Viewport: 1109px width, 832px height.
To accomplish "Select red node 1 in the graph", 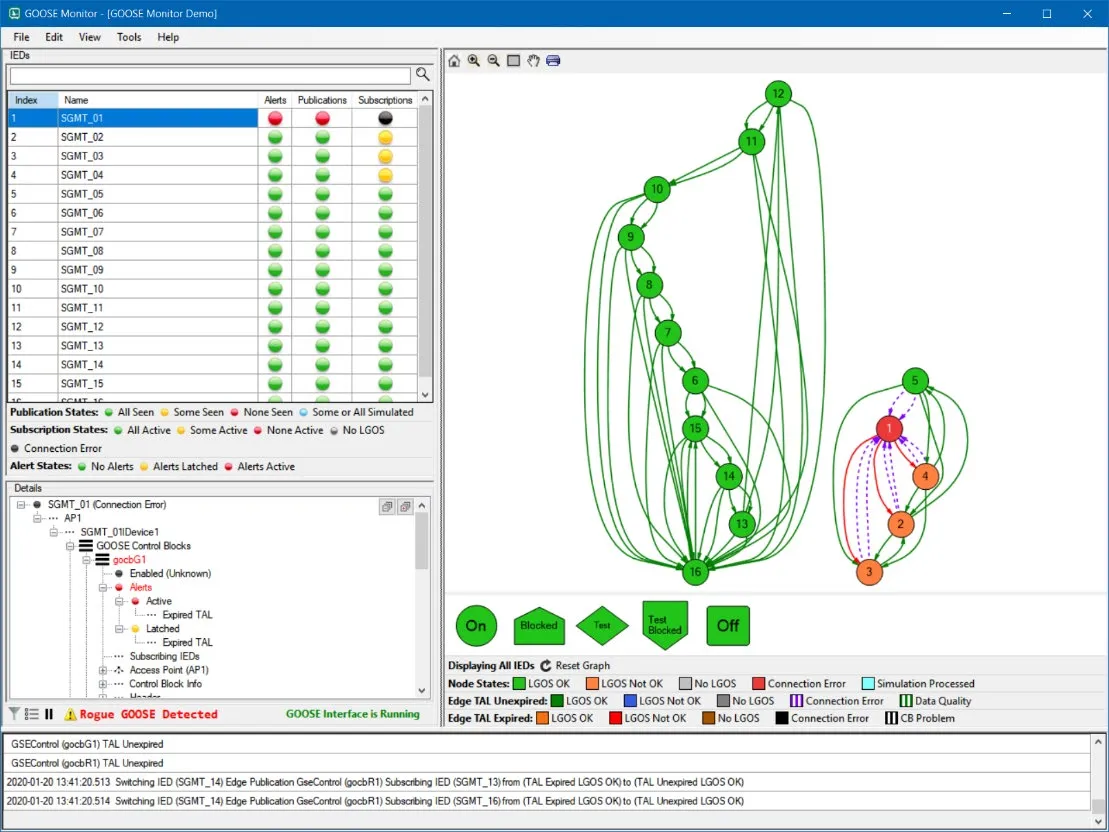I will coord(889,429).
